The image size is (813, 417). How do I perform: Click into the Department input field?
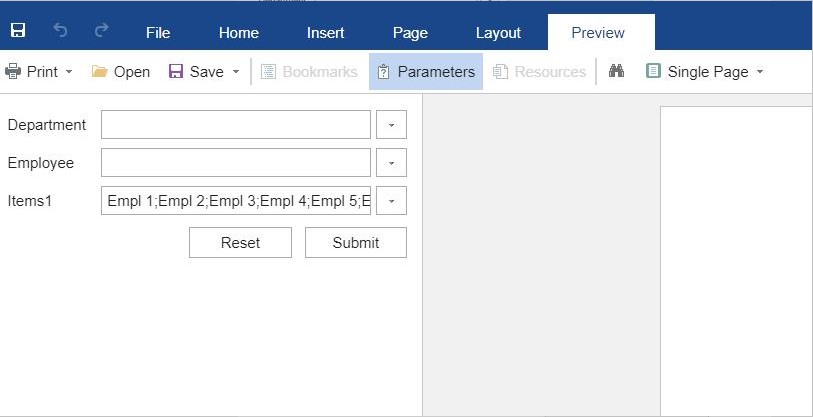(236, 124)
